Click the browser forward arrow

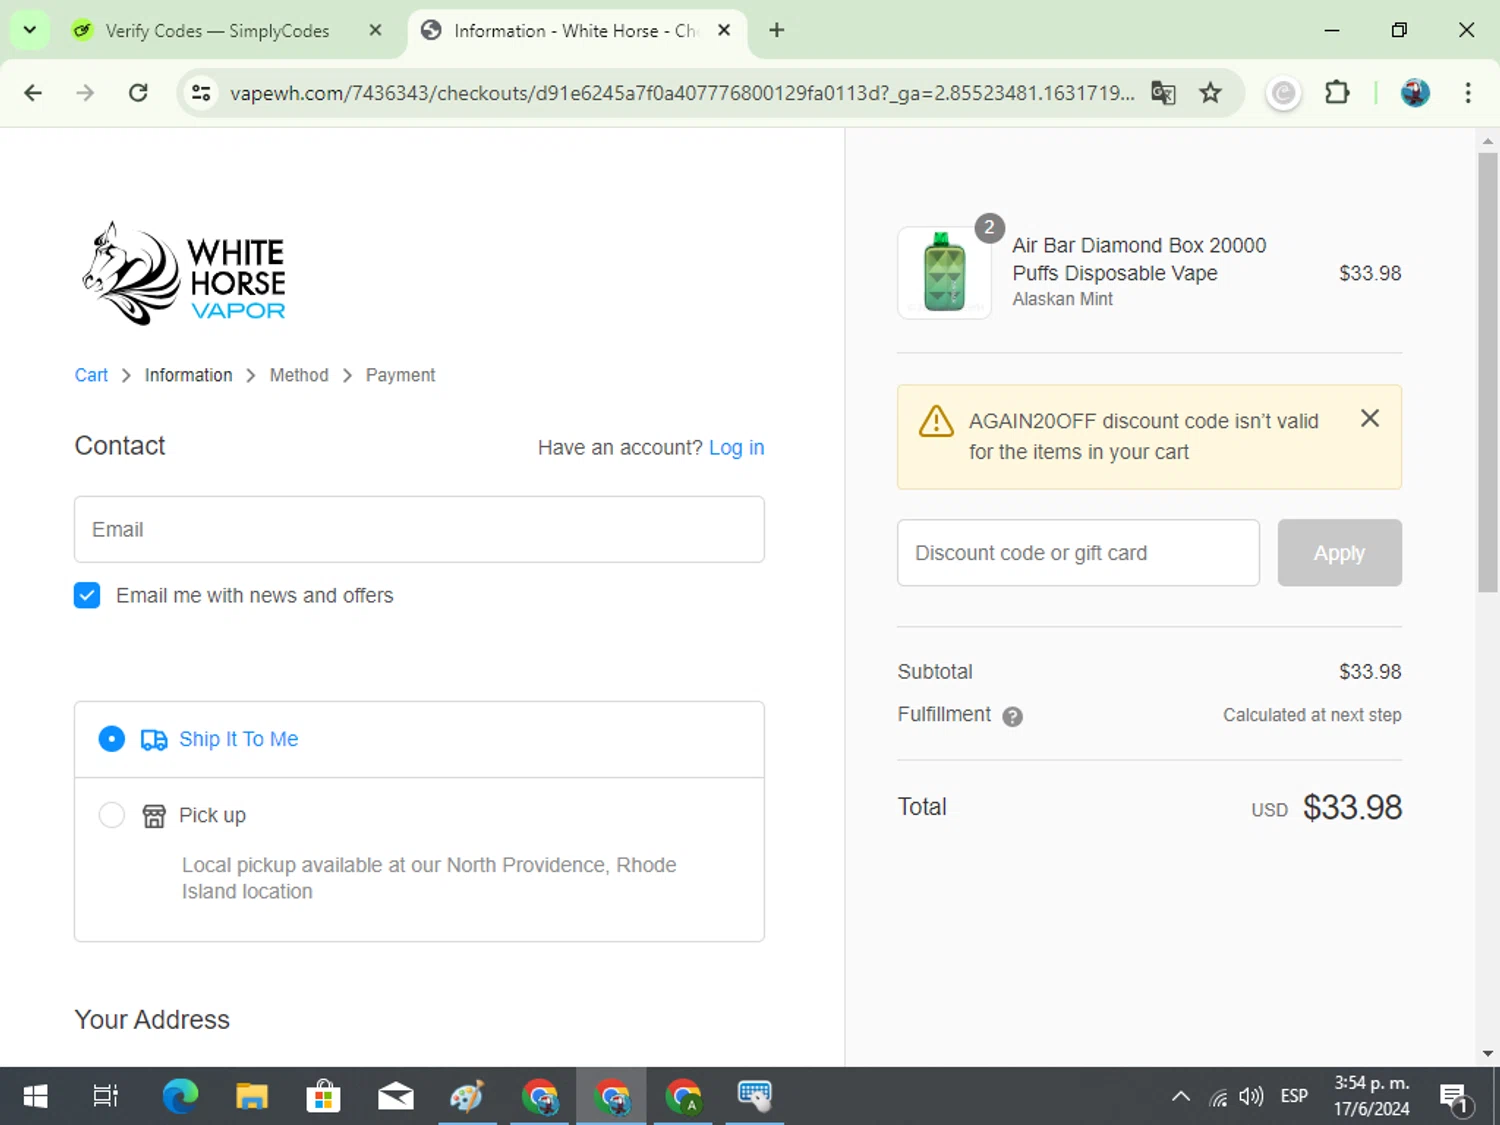pyautogui.click(x=85, y=93)
